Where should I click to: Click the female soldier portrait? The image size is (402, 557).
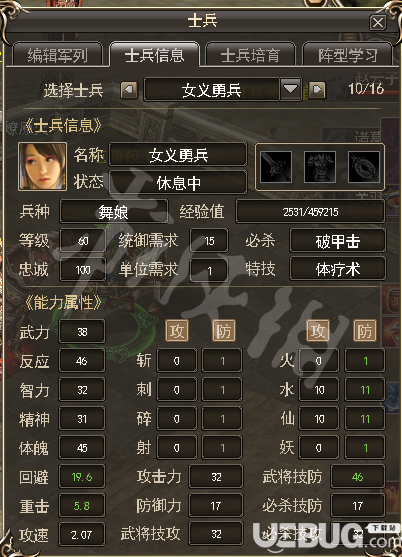pyautogui.click(x=43, y=166)
